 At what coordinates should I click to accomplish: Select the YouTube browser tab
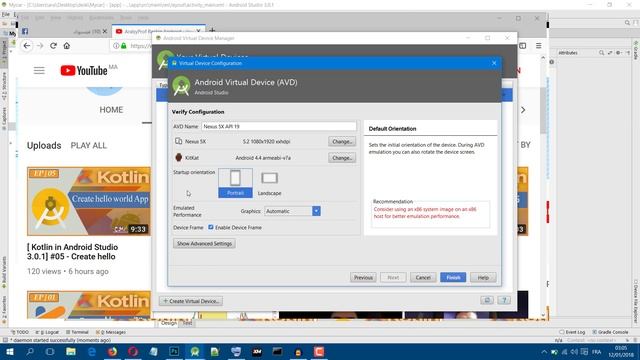(158, 31)
